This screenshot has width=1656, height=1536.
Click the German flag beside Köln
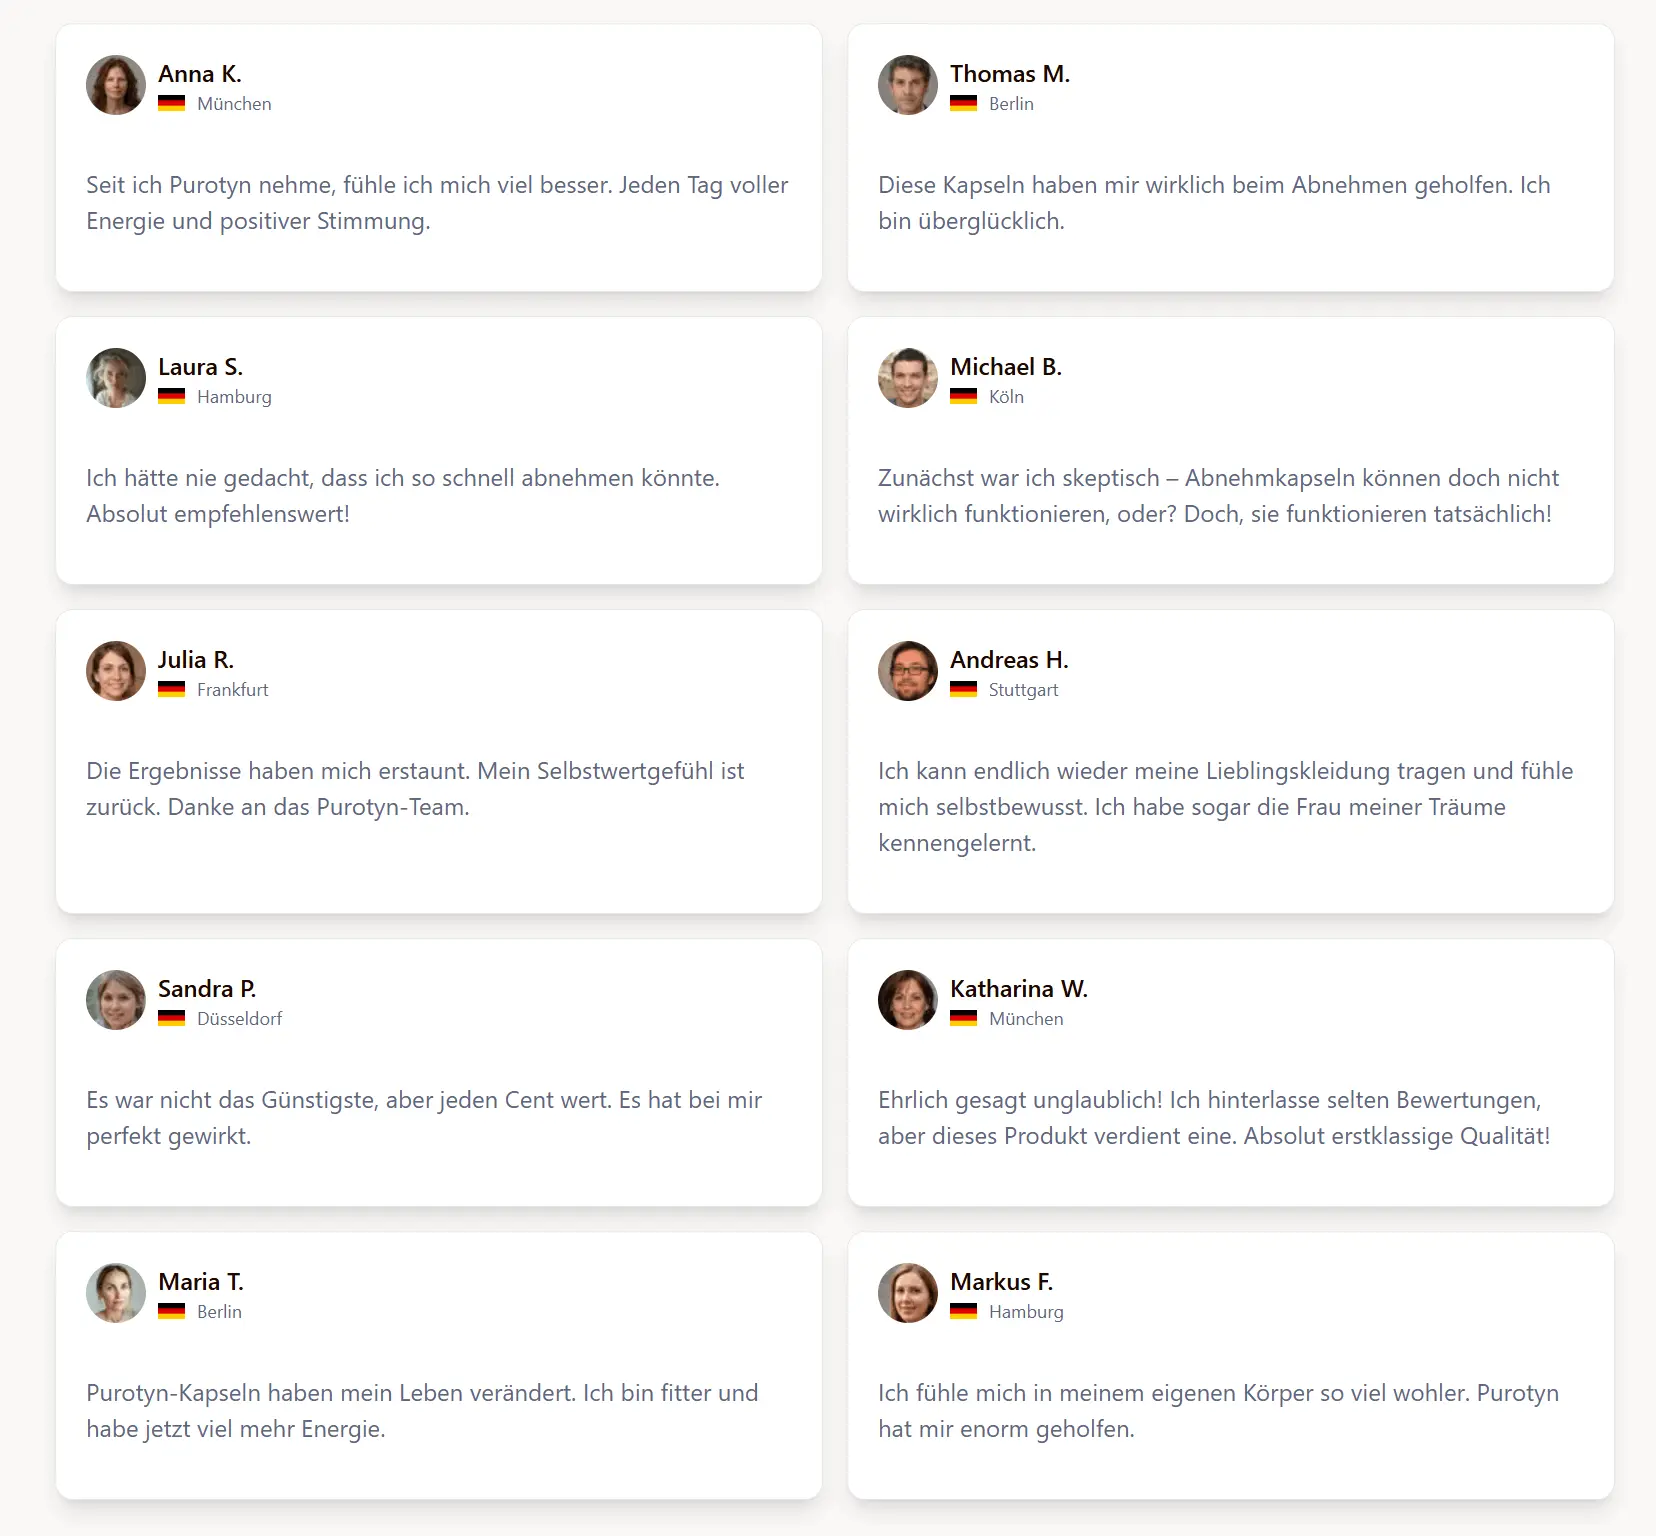click(964, 396)
